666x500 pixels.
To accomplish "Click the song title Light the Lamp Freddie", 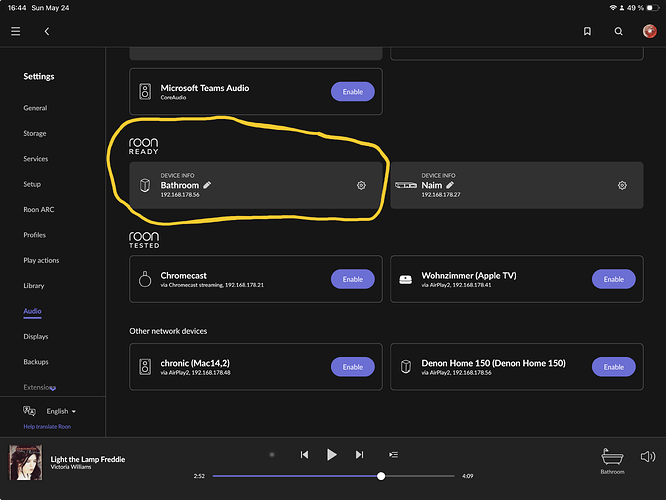I will click(x=88, y=459).
